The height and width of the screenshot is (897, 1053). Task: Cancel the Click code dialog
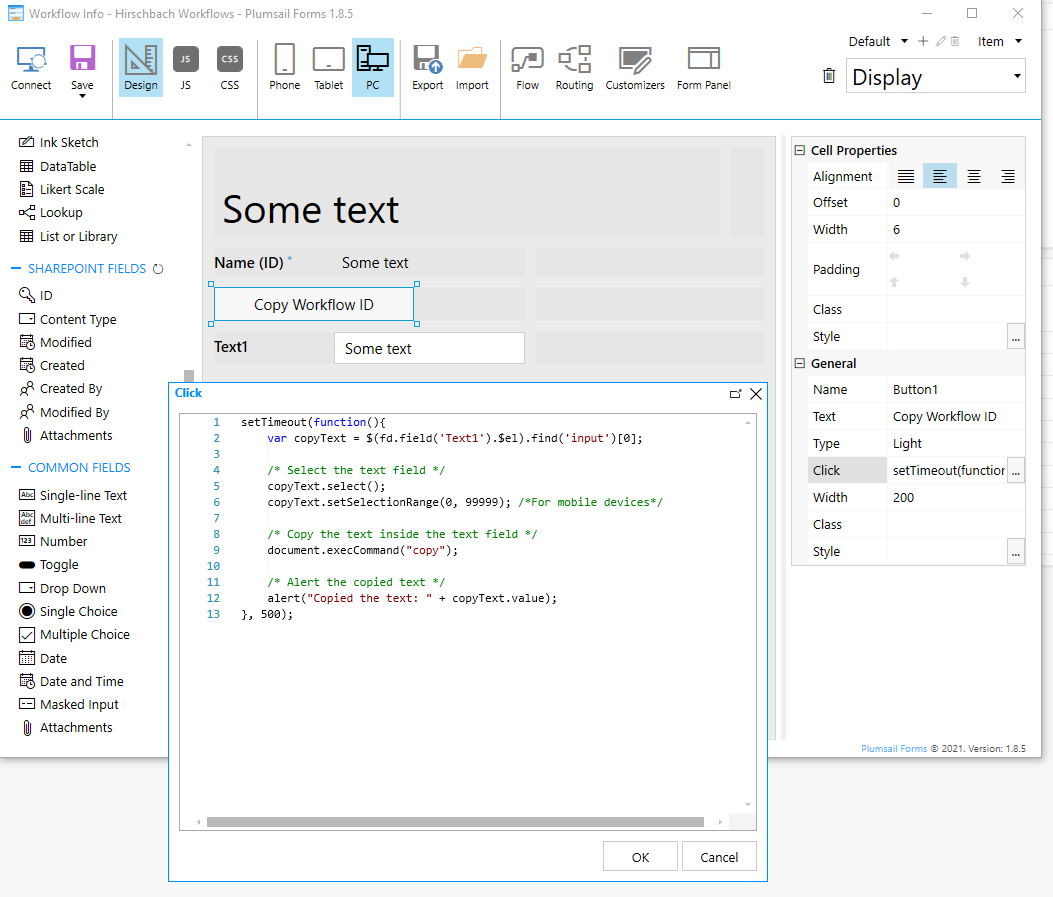pyautogui.click(x=719, y=857)
